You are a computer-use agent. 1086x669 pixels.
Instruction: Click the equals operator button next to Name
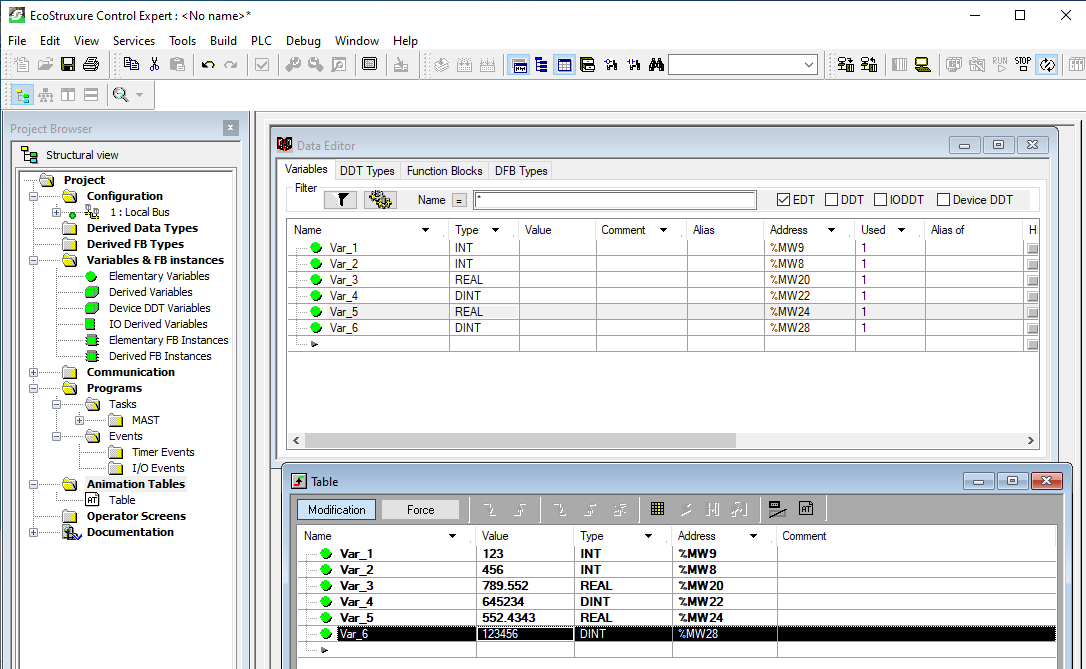(459, 200)
